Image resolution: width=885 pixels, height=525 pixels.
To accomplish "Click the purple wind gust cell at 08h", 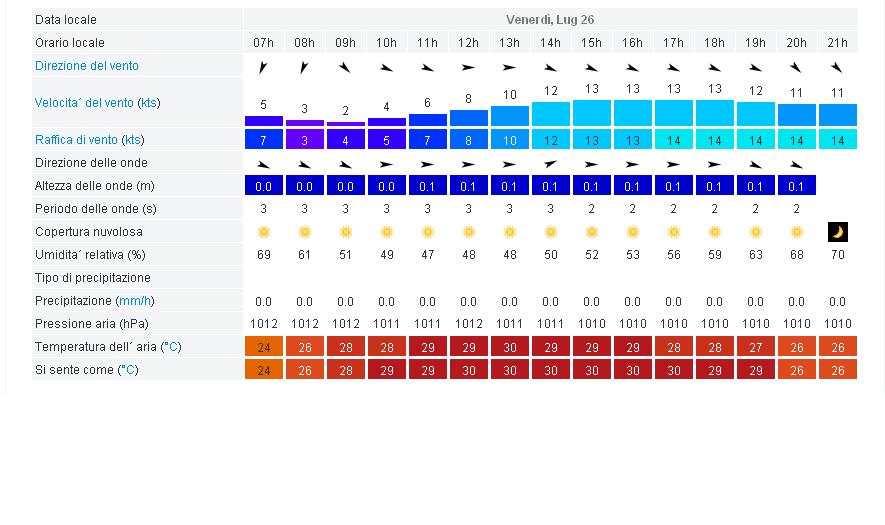I will click(x=305, y=140).
